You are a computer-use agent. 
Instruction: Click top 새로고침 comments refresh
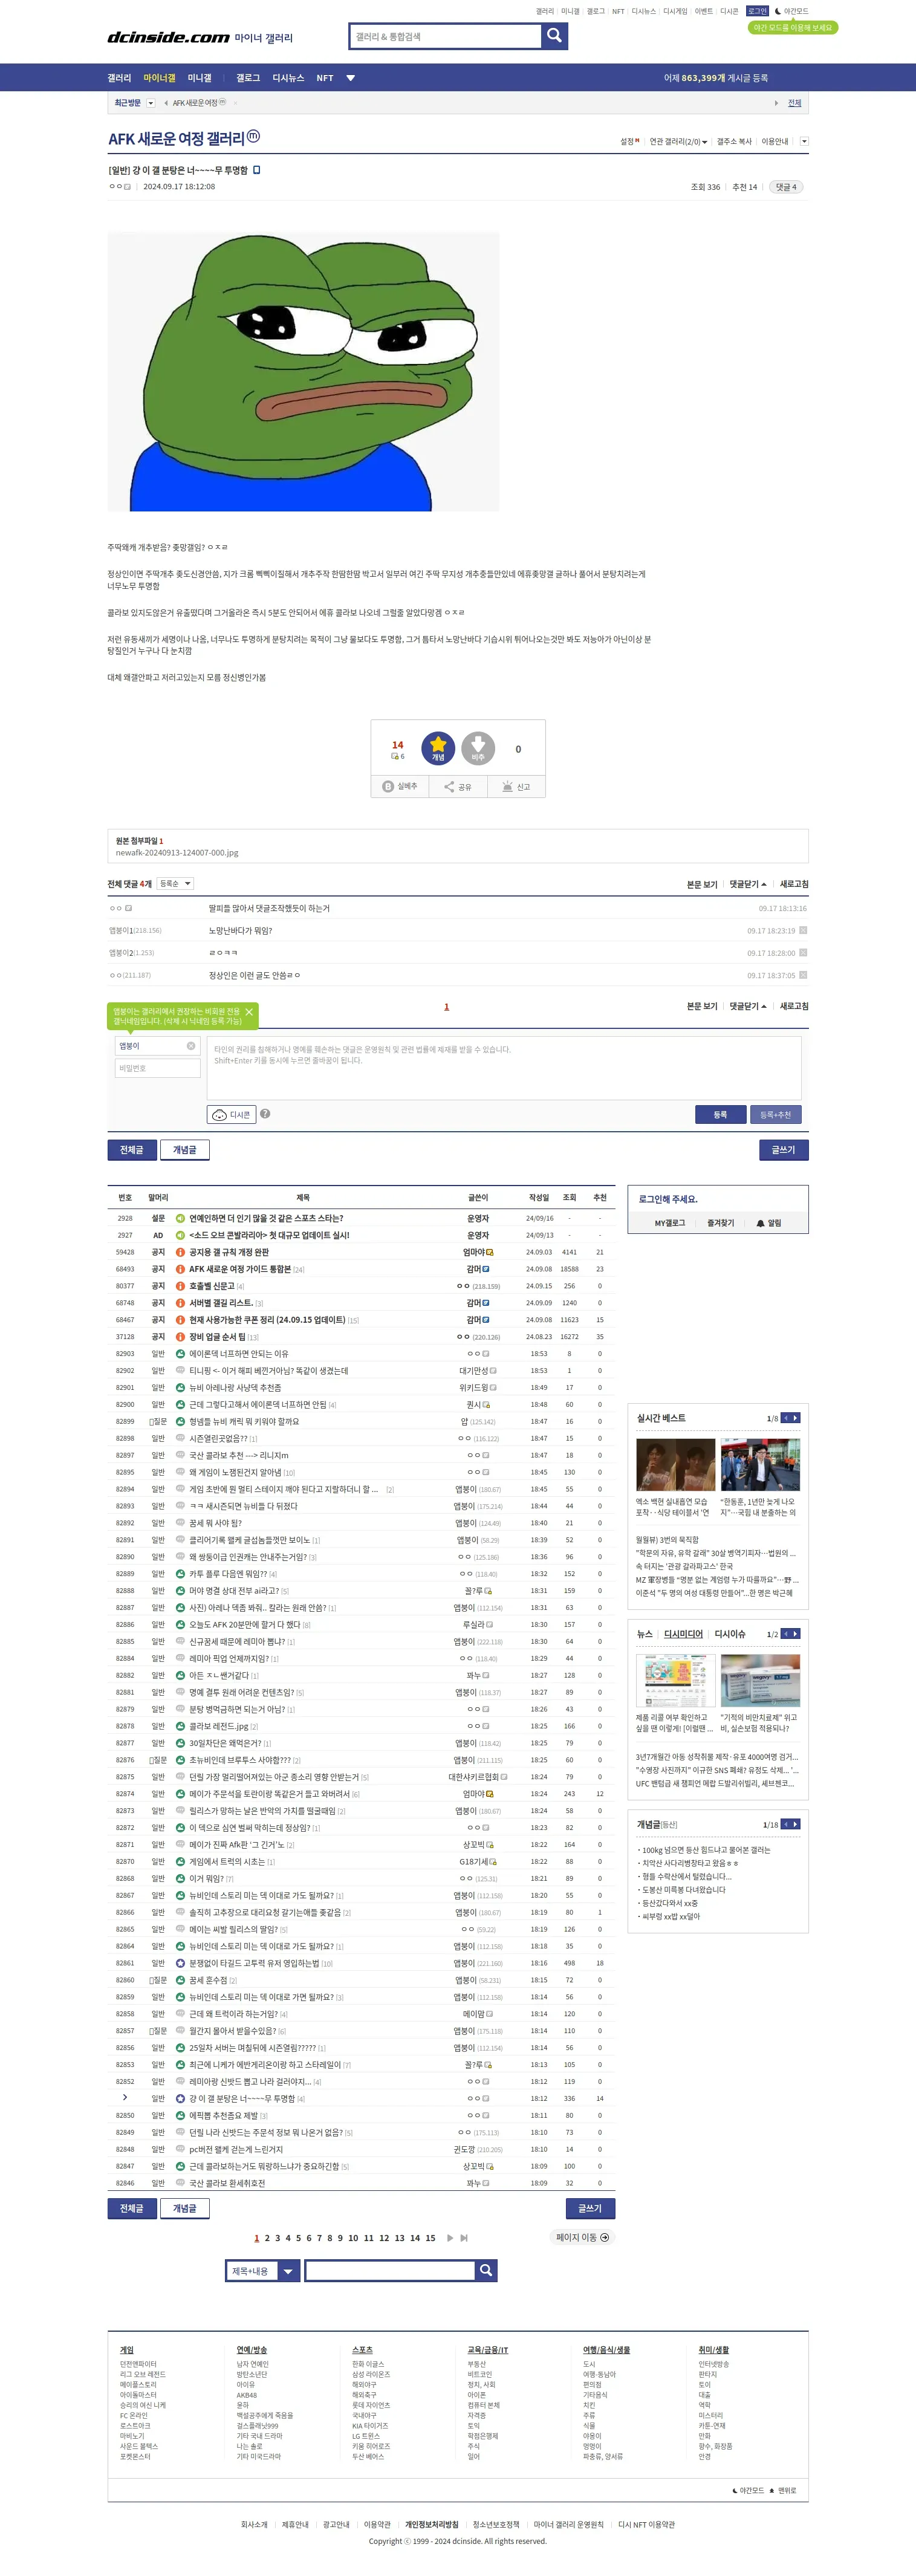[x=794, y=884]
